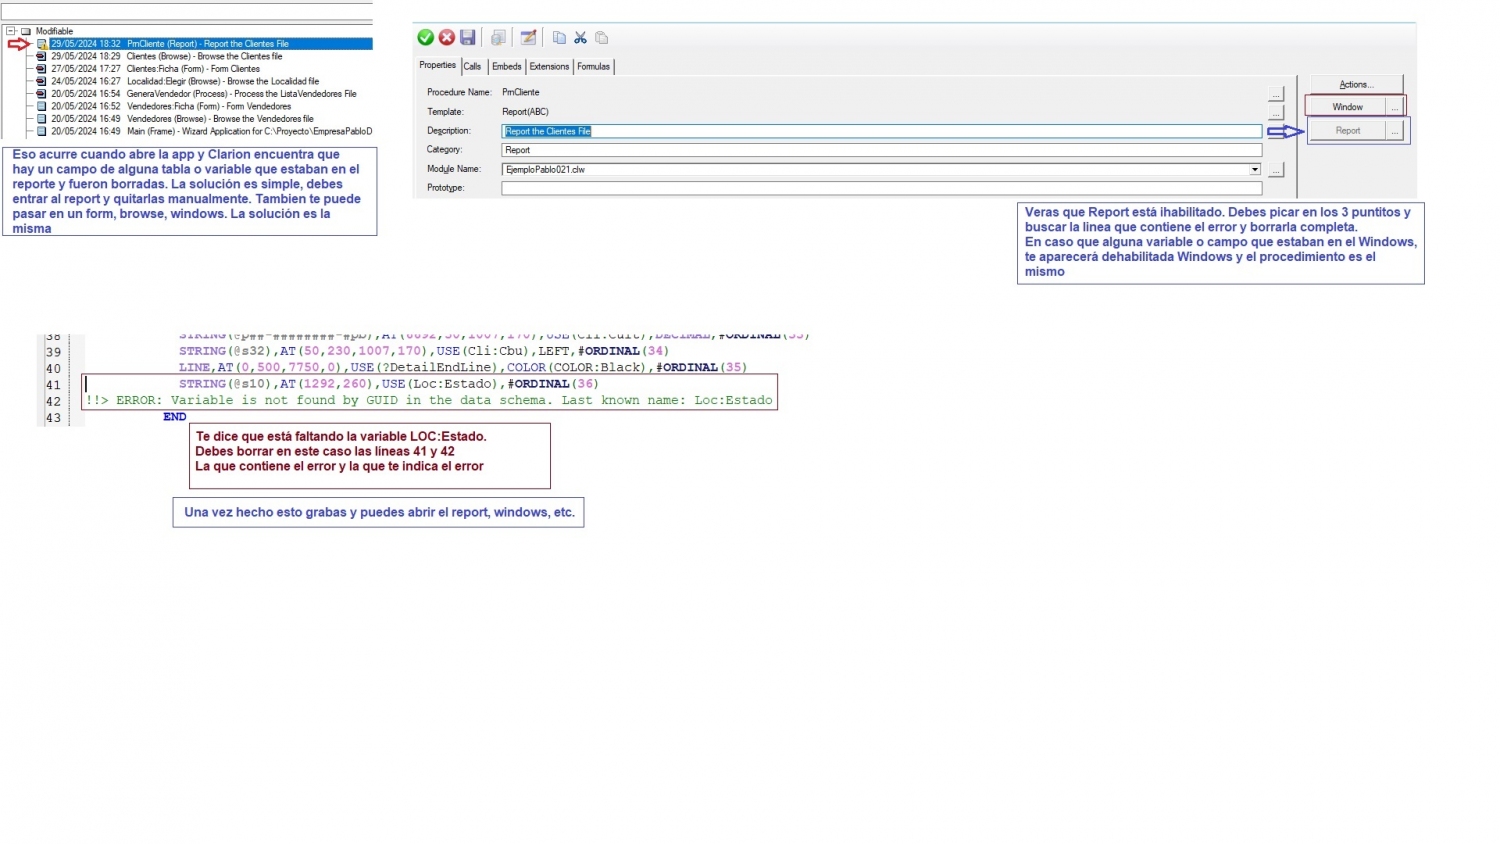Click the green checkmark Save and Close icon
The height and width of the screenshot is (844, 1500).
(x=425, y=38)
